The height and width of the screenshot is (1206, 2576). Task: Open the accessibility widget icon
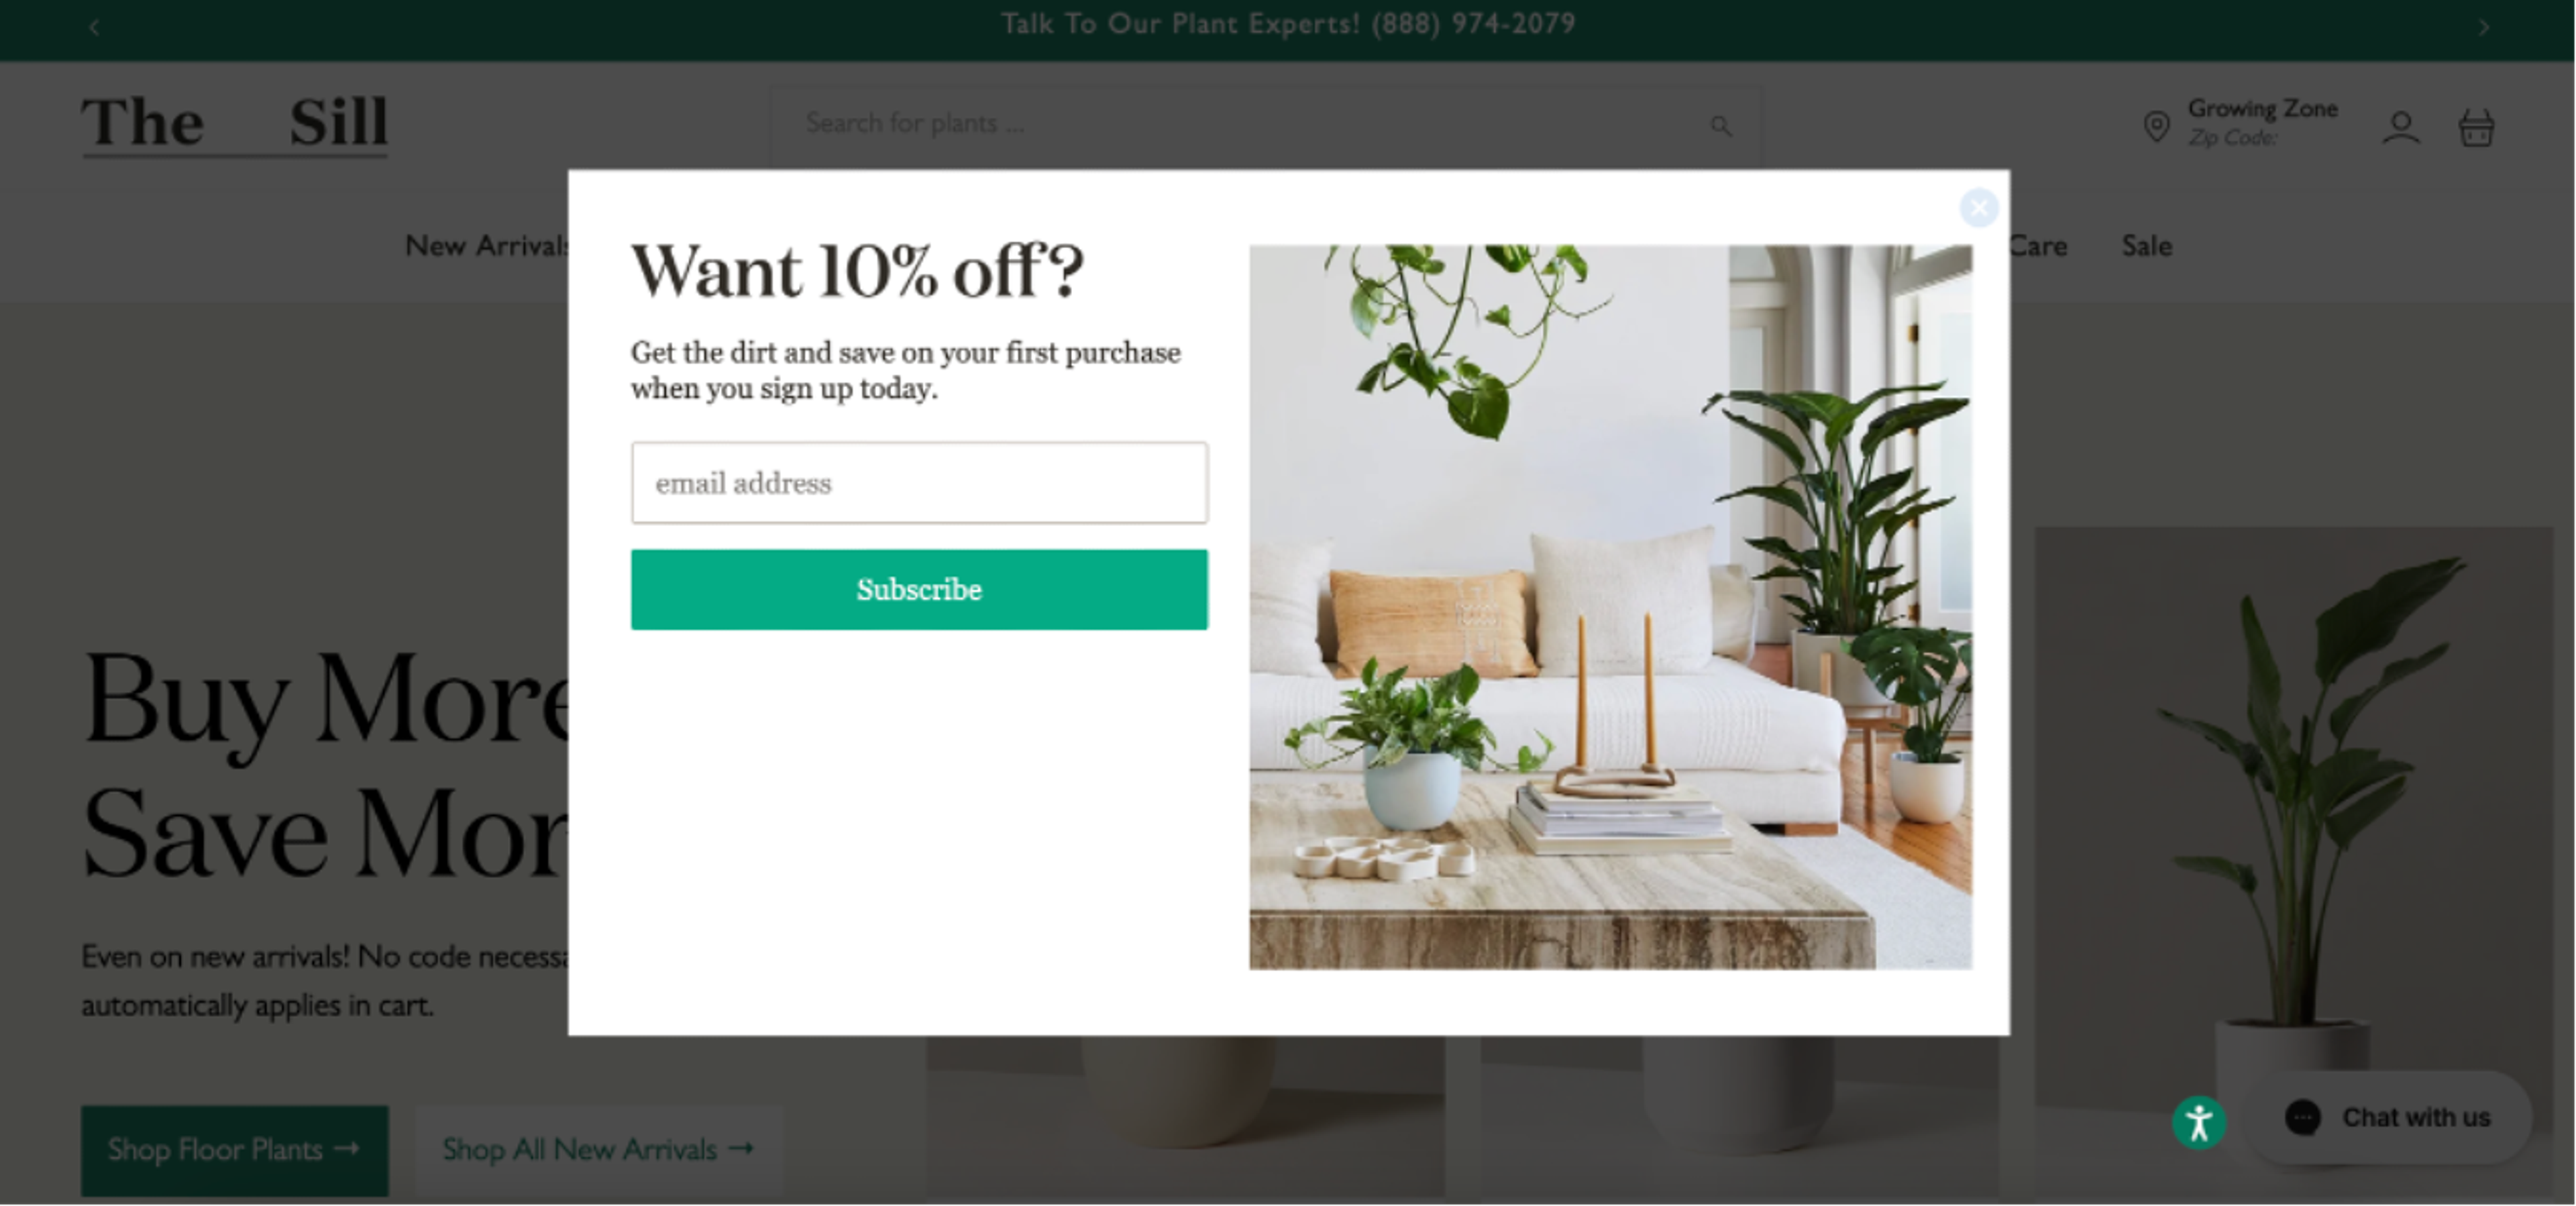[x=2199, y=1122]
